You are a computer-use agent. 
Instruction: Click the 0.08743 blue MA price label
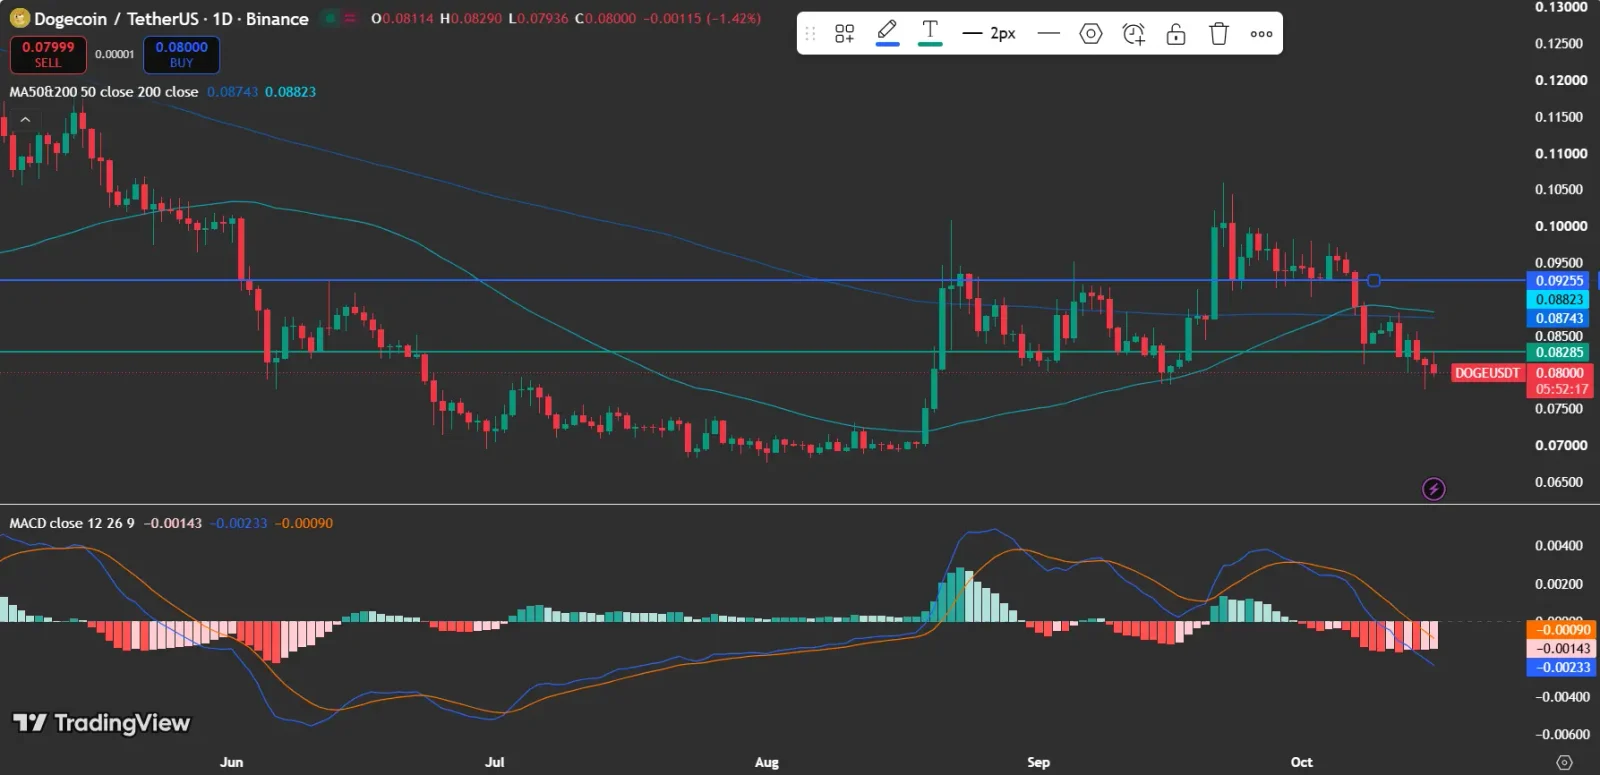(x=1560, y=319)
